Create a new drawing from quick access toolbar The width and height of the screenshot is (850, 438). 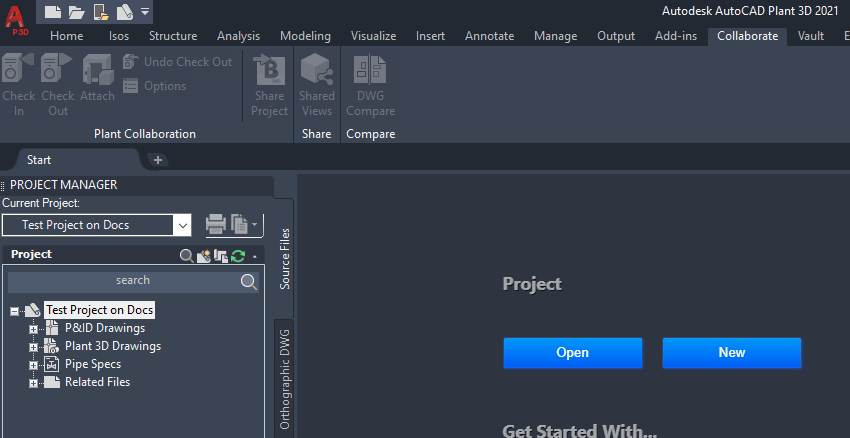53,11
